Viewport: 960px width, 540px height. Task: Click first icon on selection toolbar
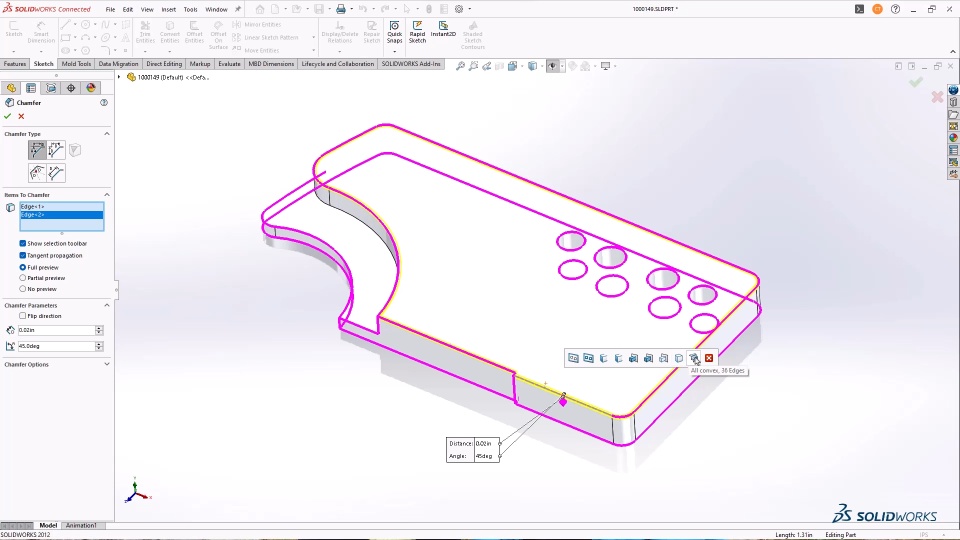pyautogui.click(x=573, y=358)
